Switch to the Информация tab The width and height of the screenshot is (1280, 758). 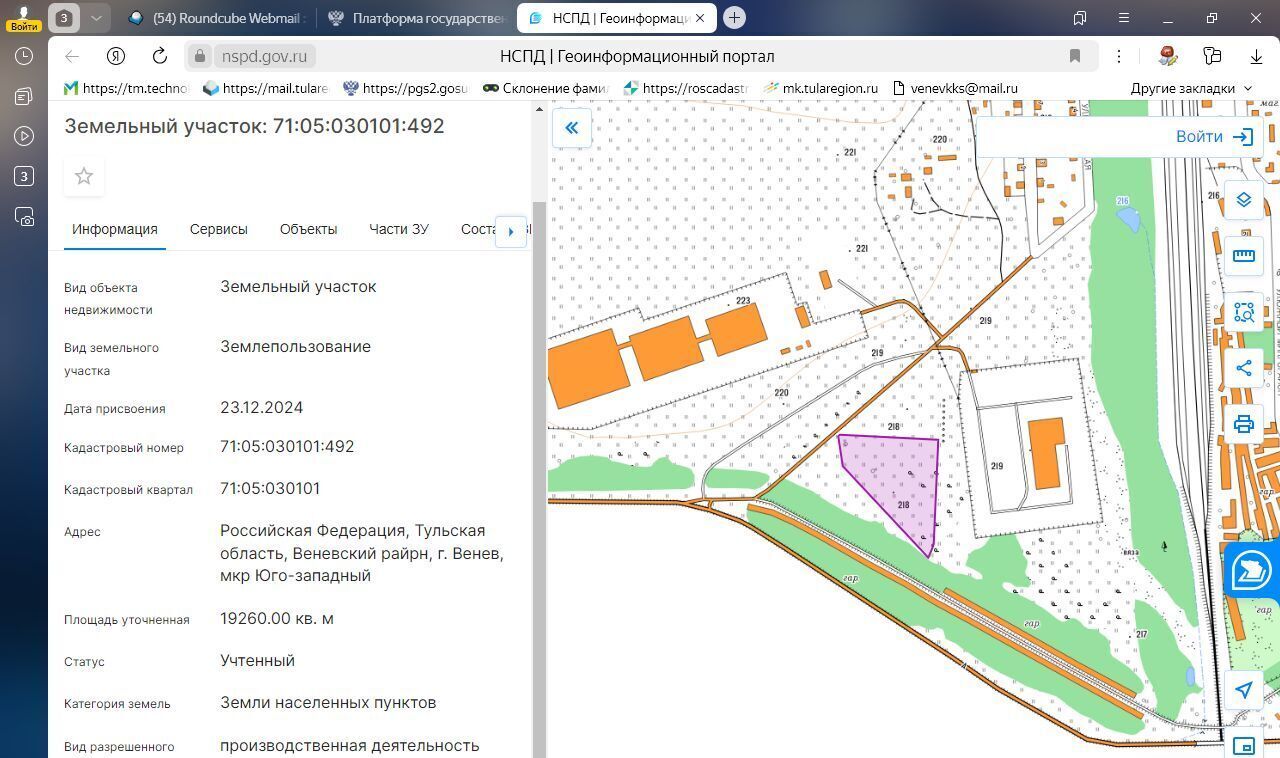115,229
